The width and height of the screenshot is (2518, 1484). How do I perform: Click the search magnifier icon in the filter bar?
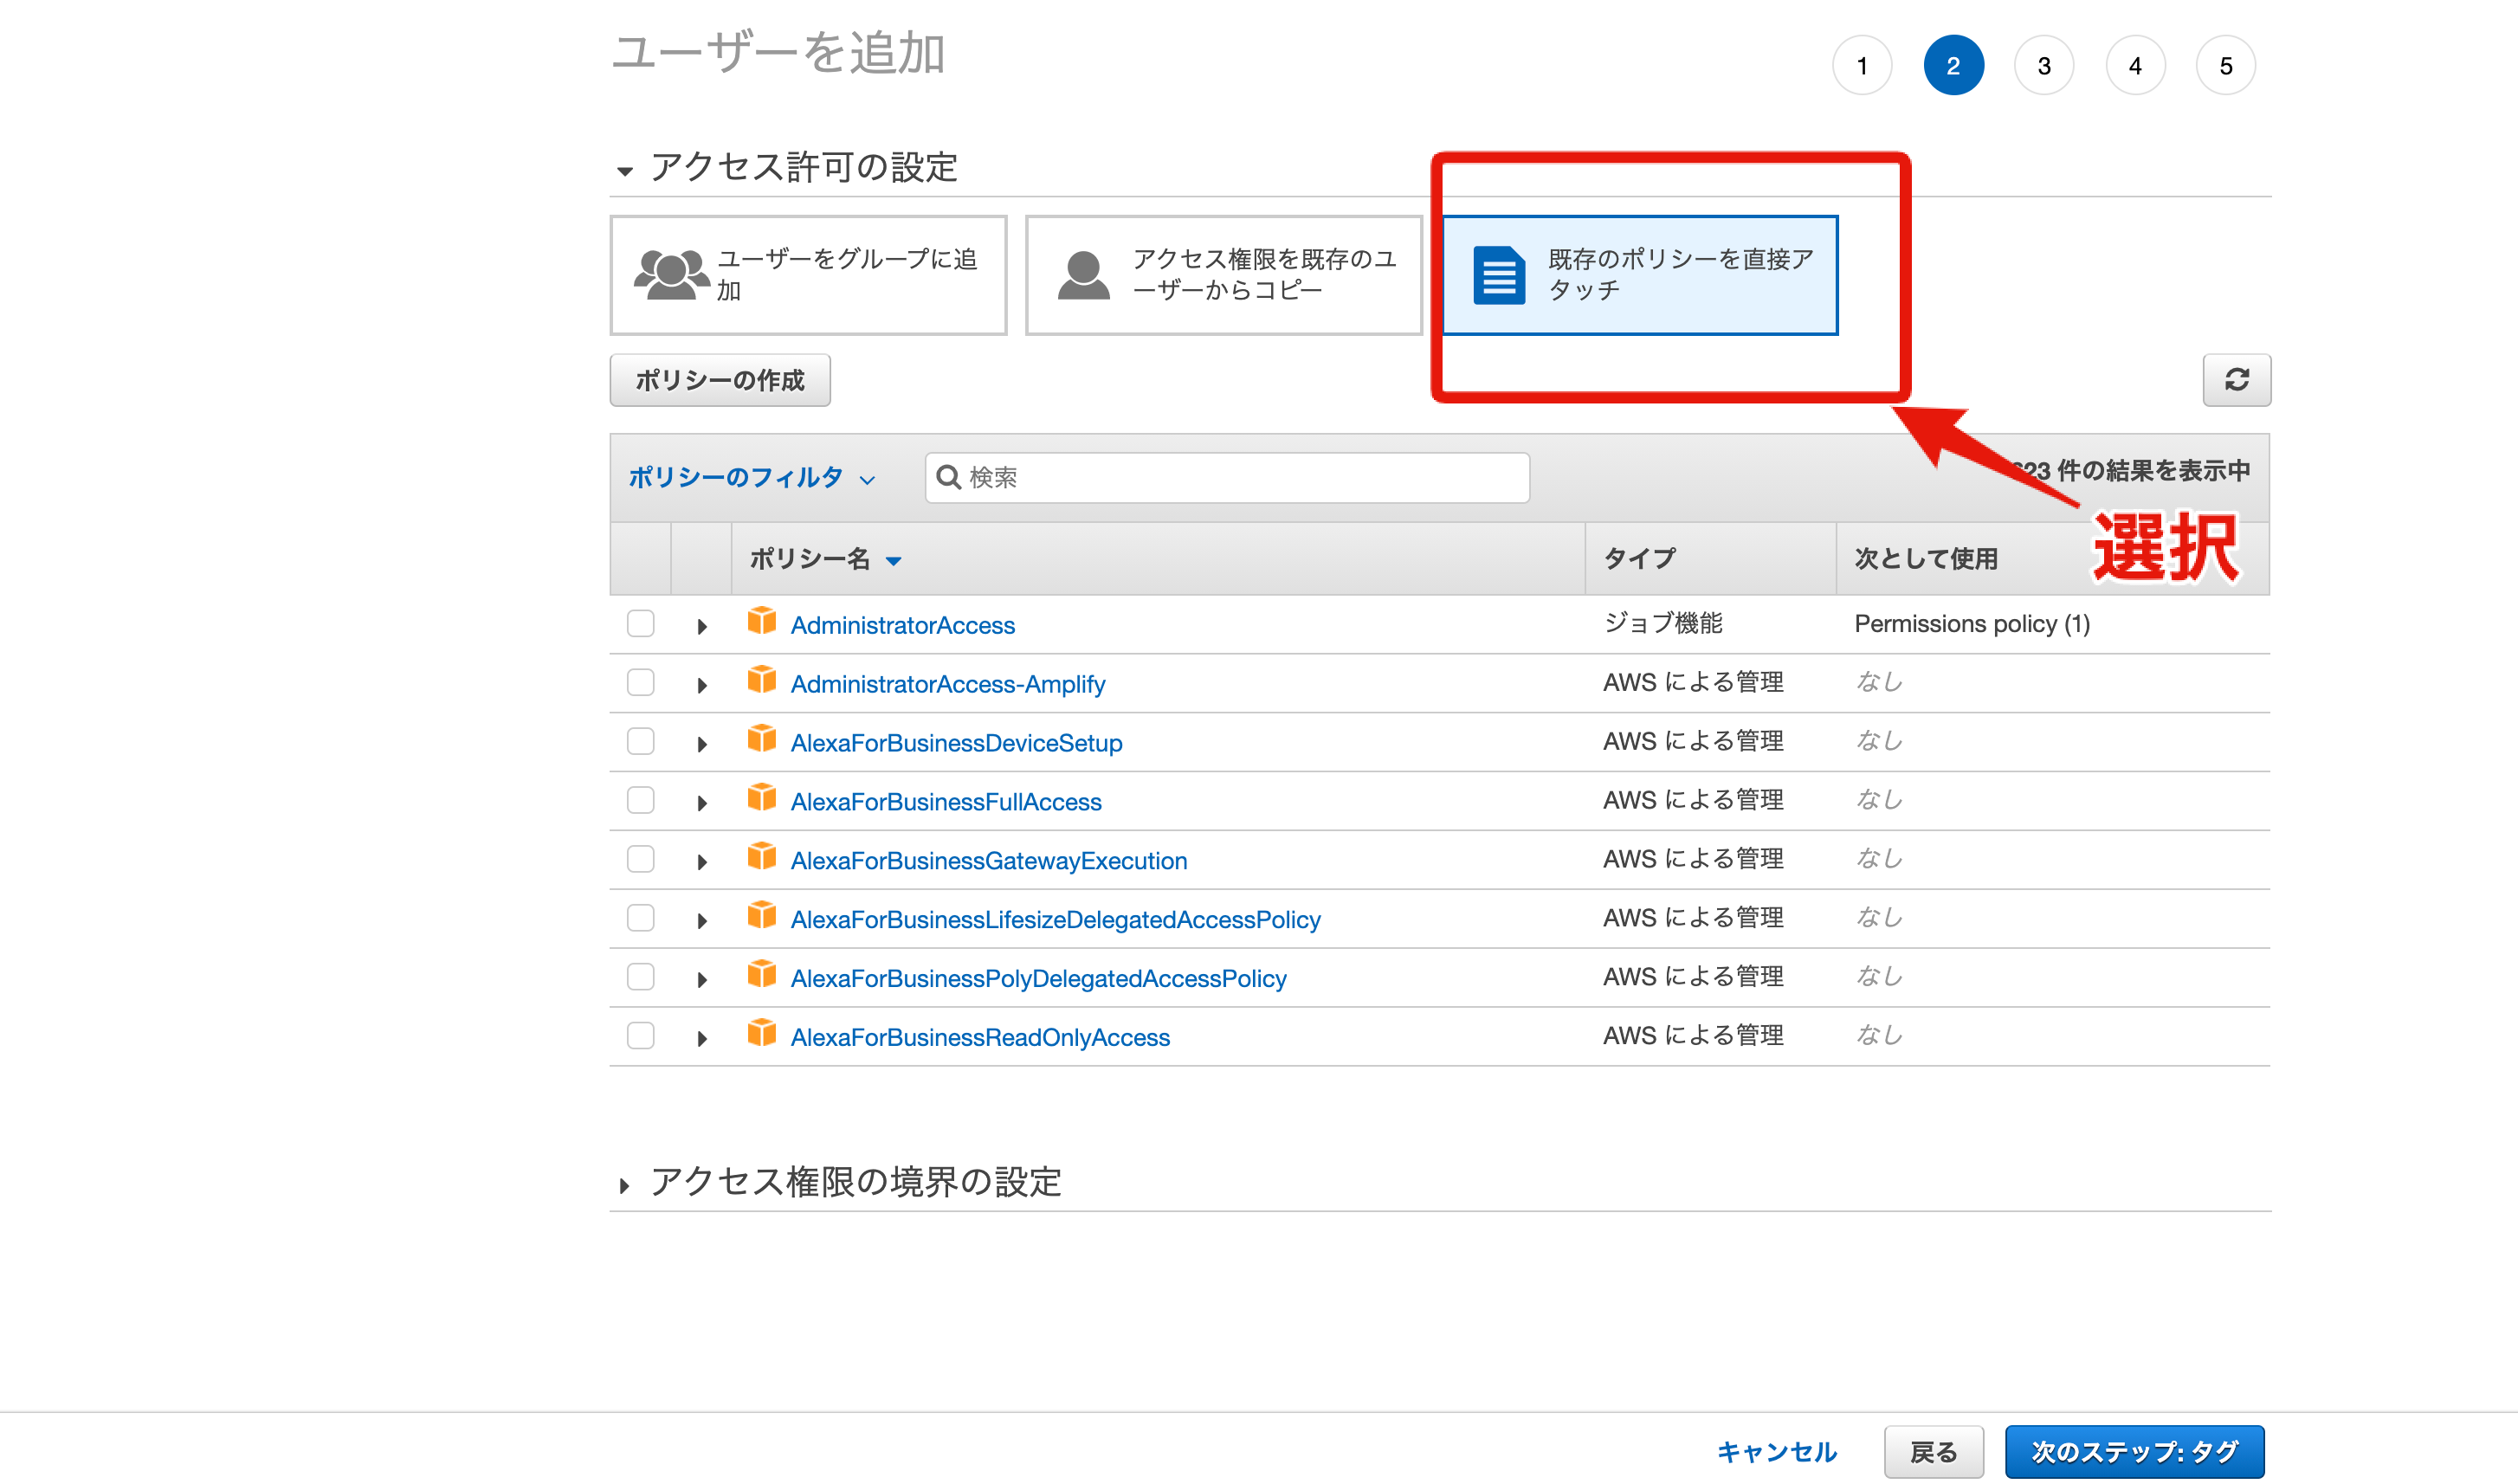(x=948, y=477)
